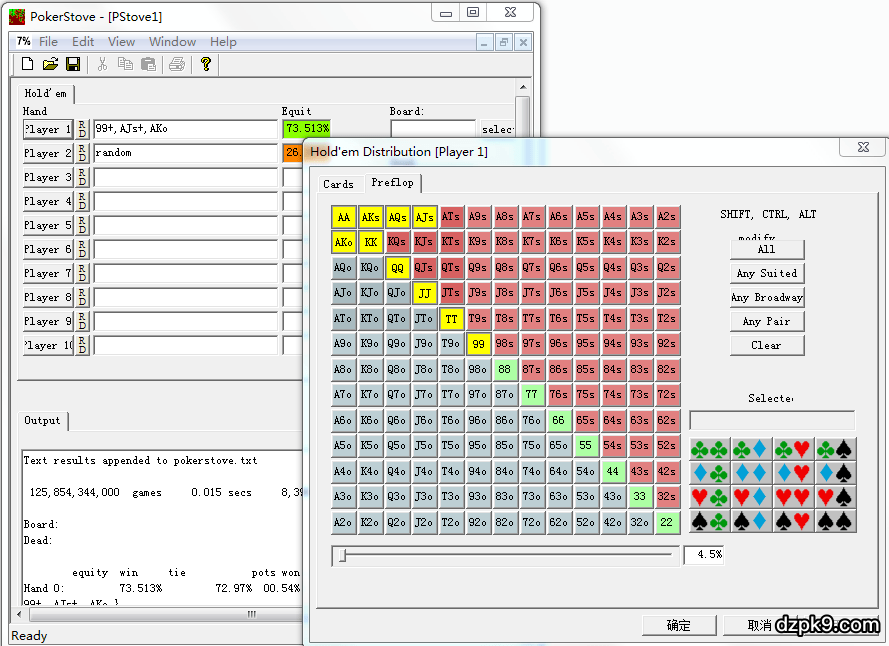Open Player 2 hand selection

pyautogui.click(x=47, y=154)
